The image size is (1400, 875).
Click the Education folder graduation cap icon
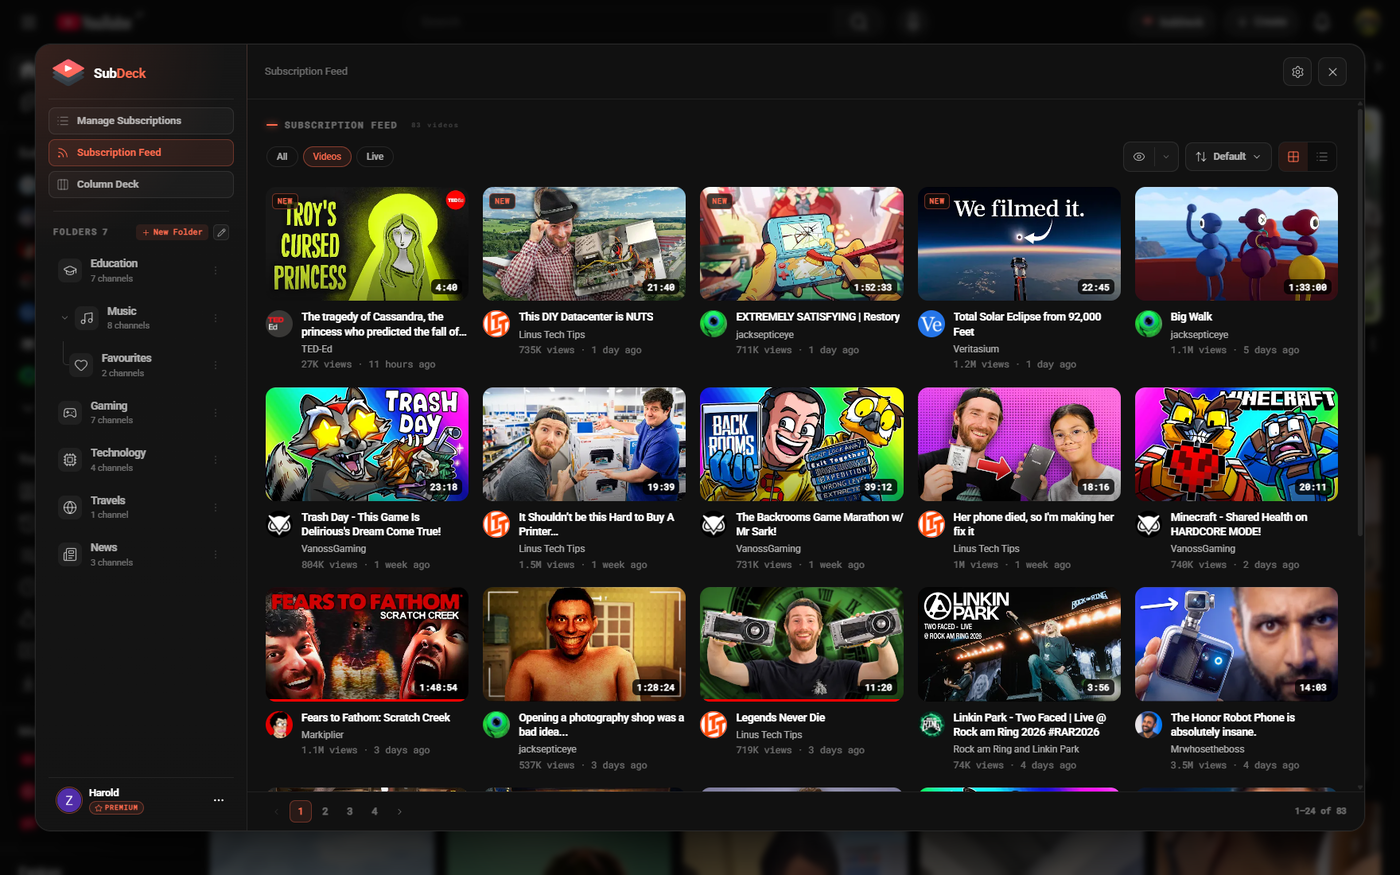pyautogui.click(x=70, y=270)
